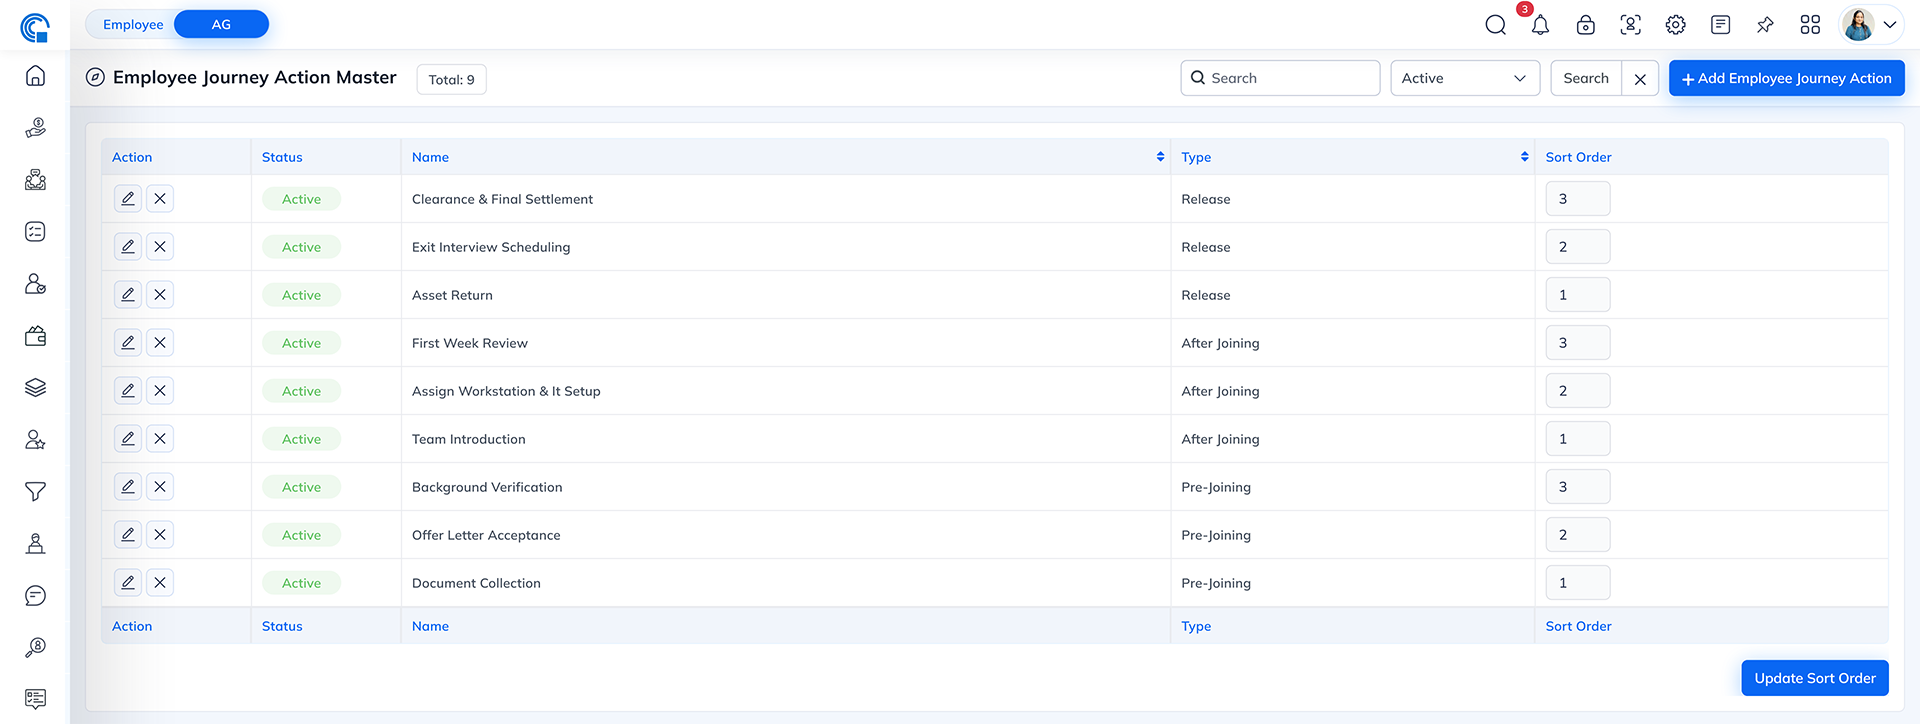The width and height of the screenshot is (1920, 724).
Task: Click the chat bubble icon in sidebar
Action: (35, 596)
